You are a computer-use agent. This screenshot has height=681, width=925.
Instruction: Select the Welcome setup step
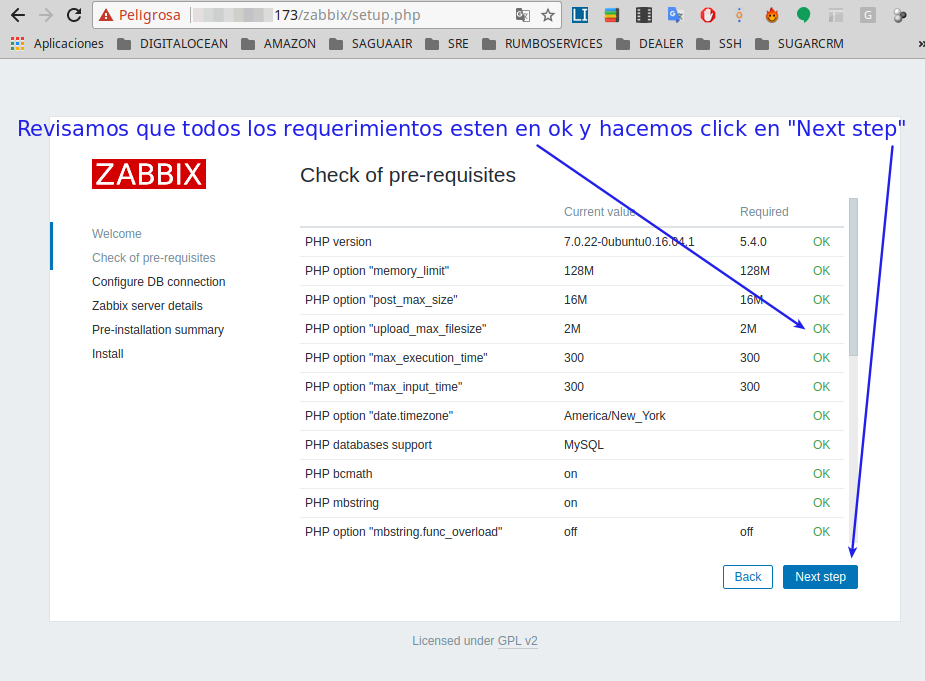pyautogui.click(x=117, y=234)
